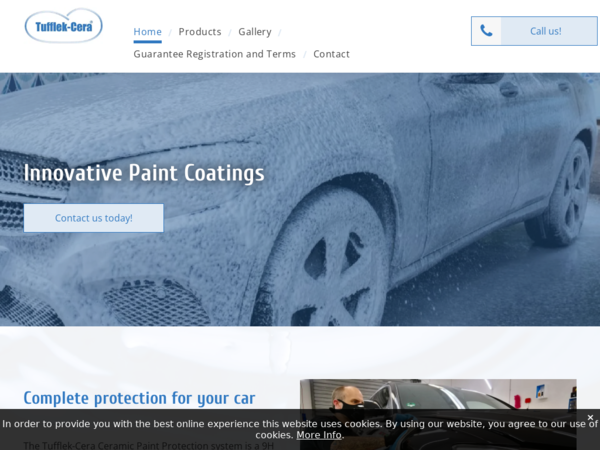
Task: Click the Tufflek-Cera Ceramic Paint Protection paragraph
Action: click(148, 445)
